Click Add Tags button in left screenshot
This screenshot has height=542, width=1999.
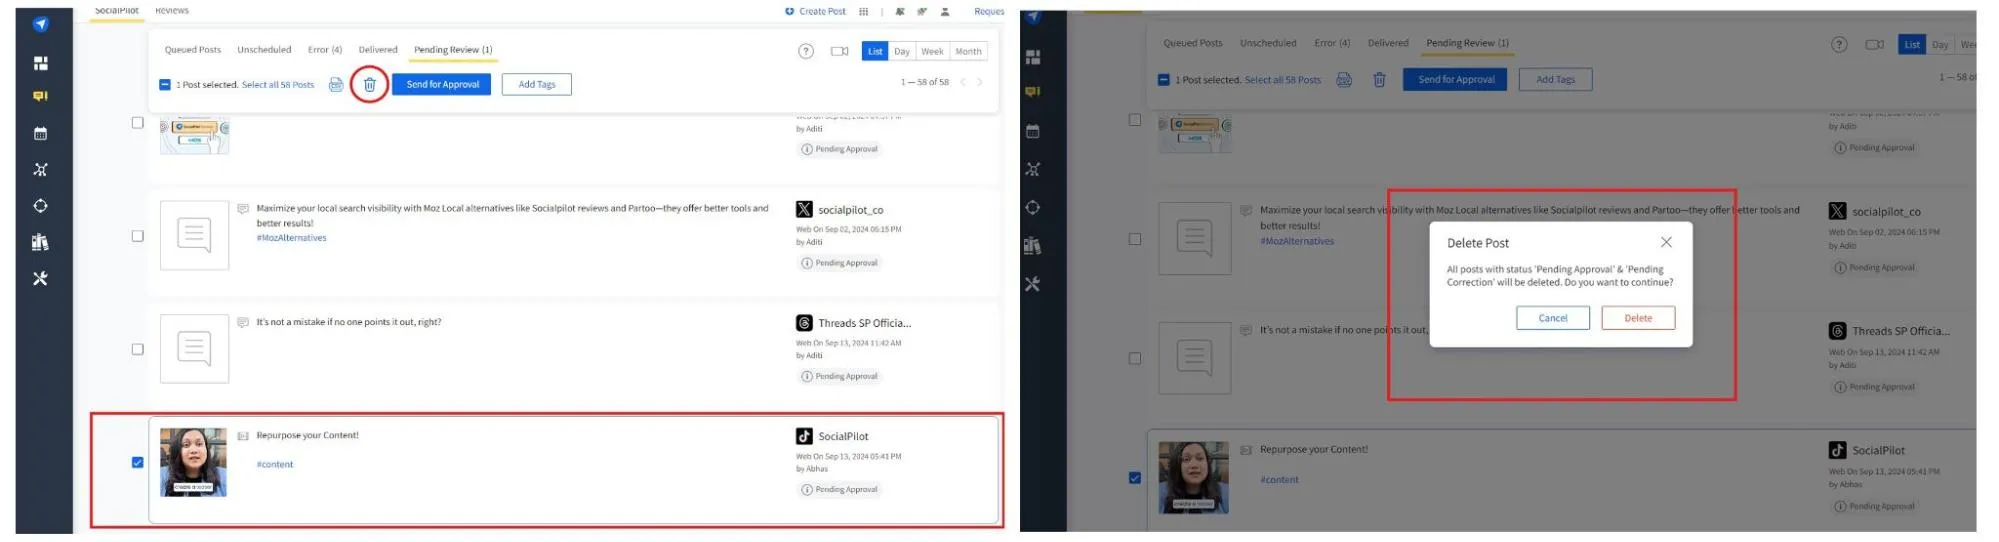pos(537,85)
